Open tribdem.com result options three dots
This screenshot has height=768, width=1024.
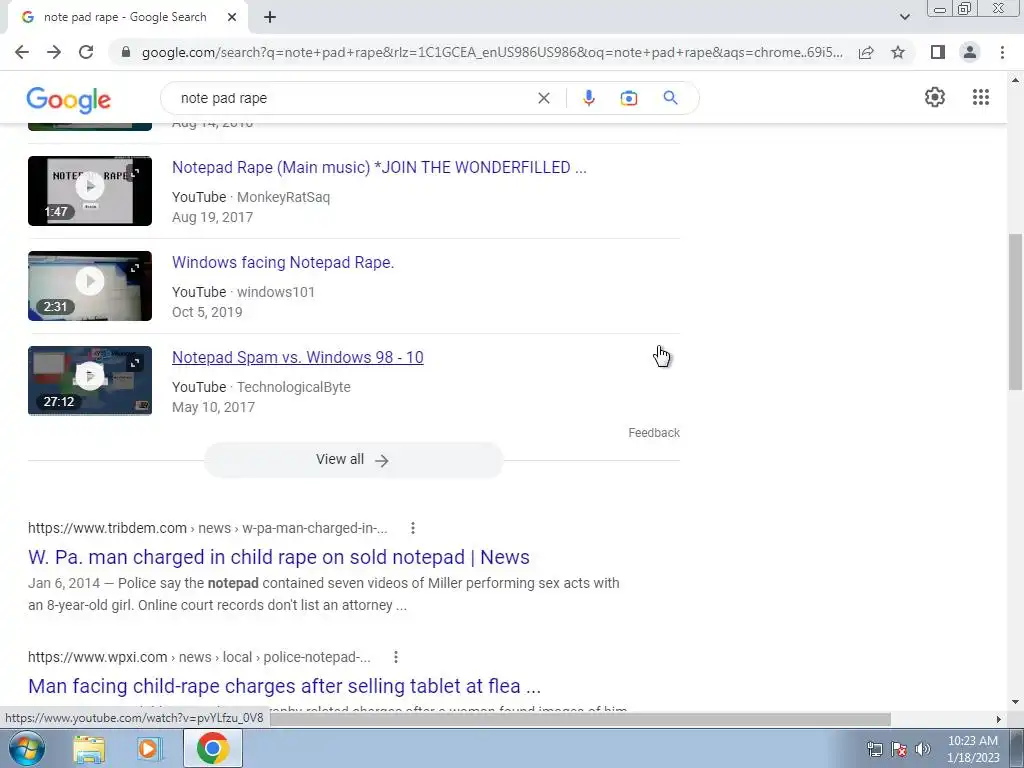413,528
